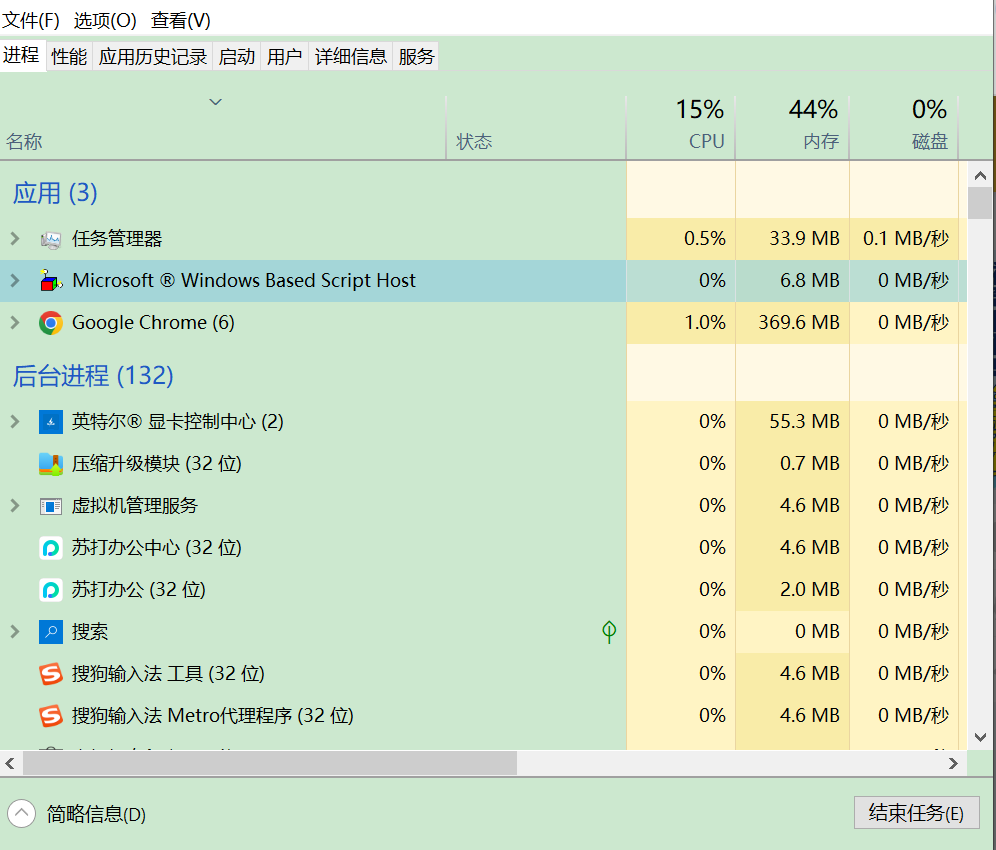
Task: Expand the 任务管理器 process row
Action: [15, 239]
